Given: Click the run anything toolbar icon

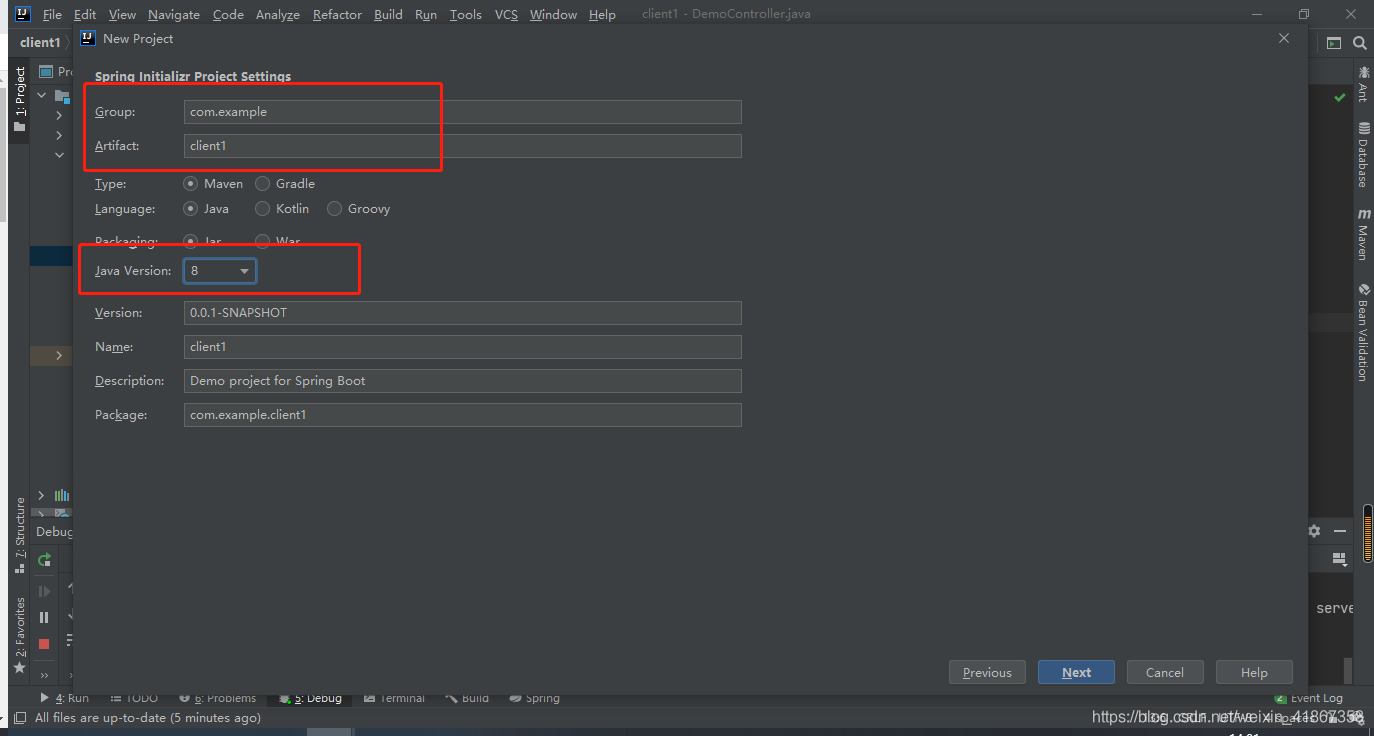Looking at the screenshot, I should (x=1333, y=43).
